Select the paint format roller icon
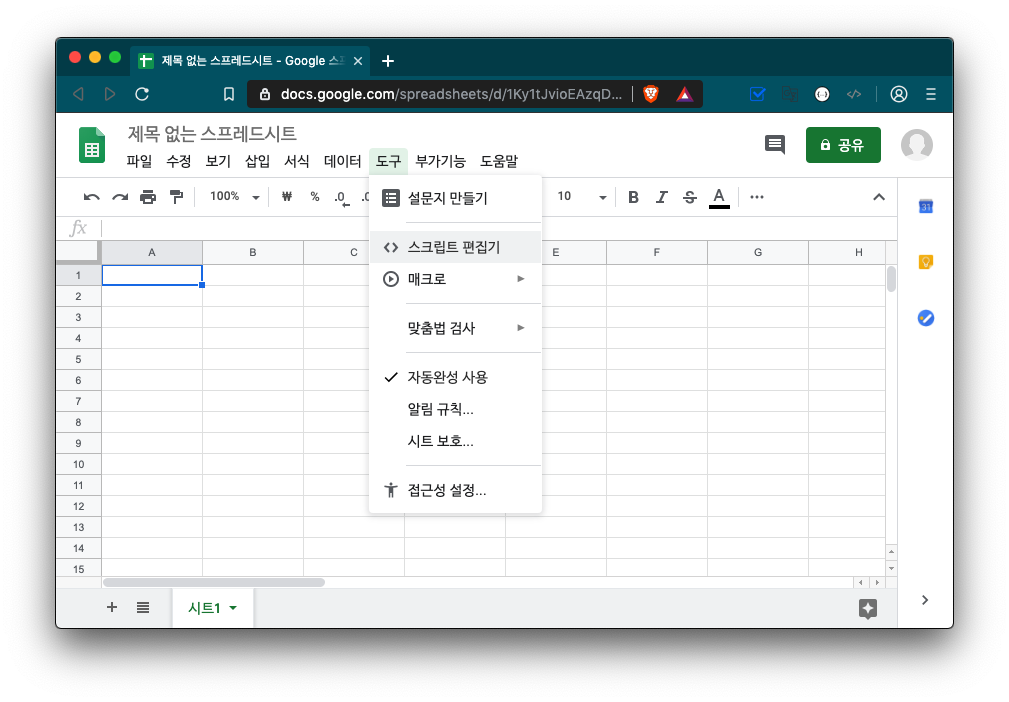The image size is (1009, 702). (176, 197)
